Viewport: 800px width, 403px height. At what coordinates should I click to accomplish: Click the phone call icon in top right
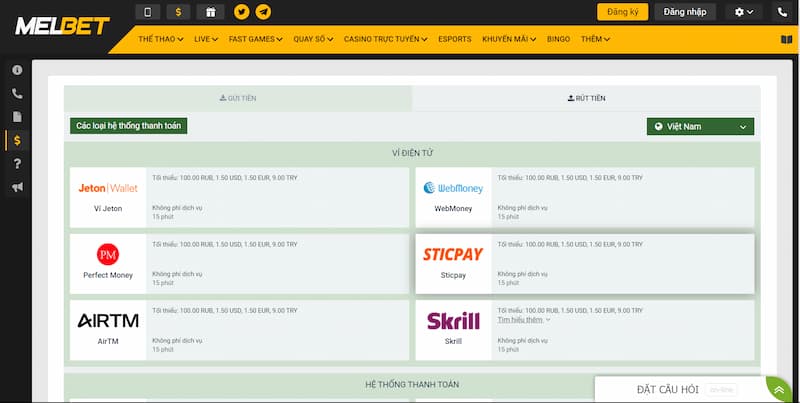tap(782, 13)
